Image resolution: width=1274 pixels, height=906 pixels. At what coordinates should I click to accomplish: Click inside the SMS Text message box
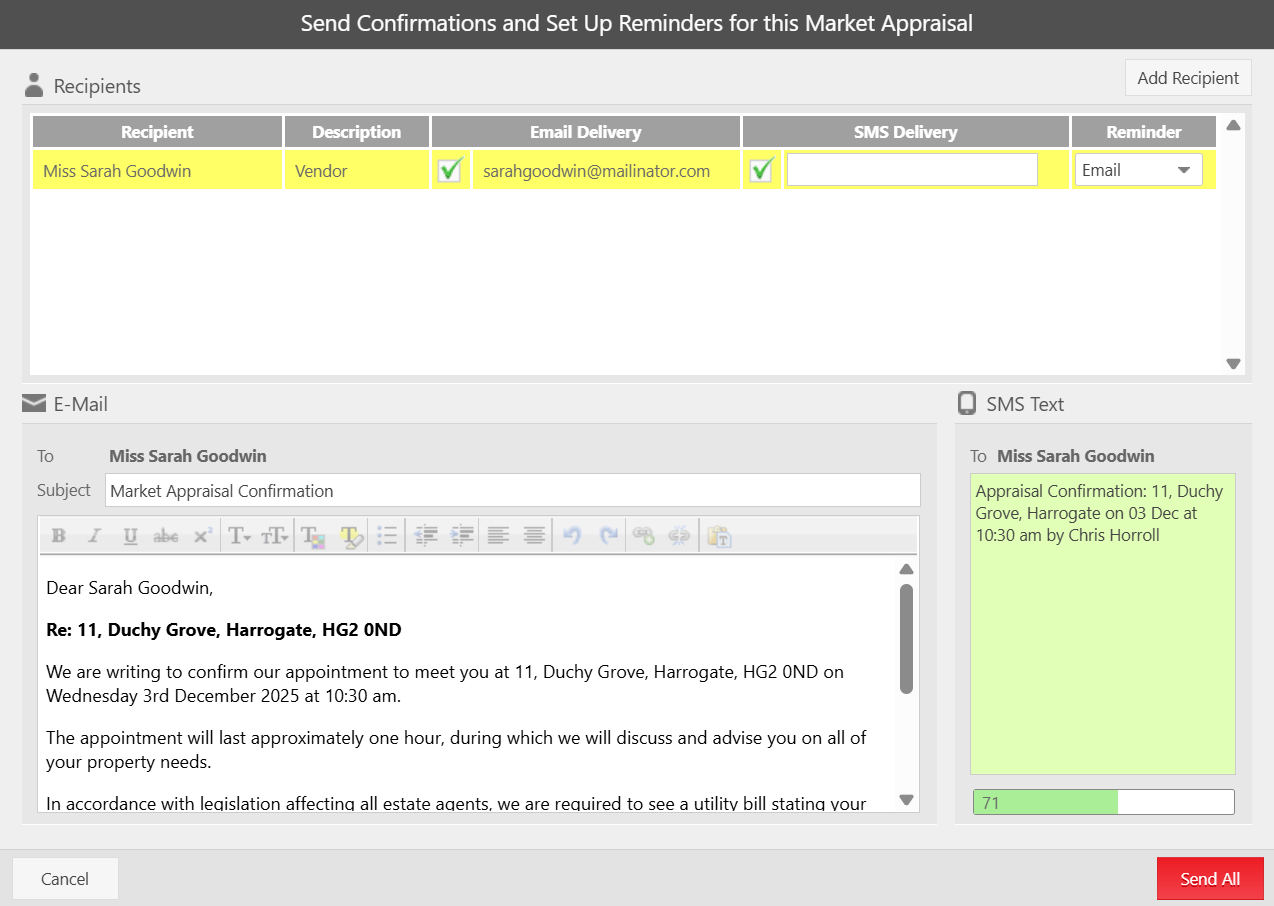pyautogui.click(x=1103, y=624)
